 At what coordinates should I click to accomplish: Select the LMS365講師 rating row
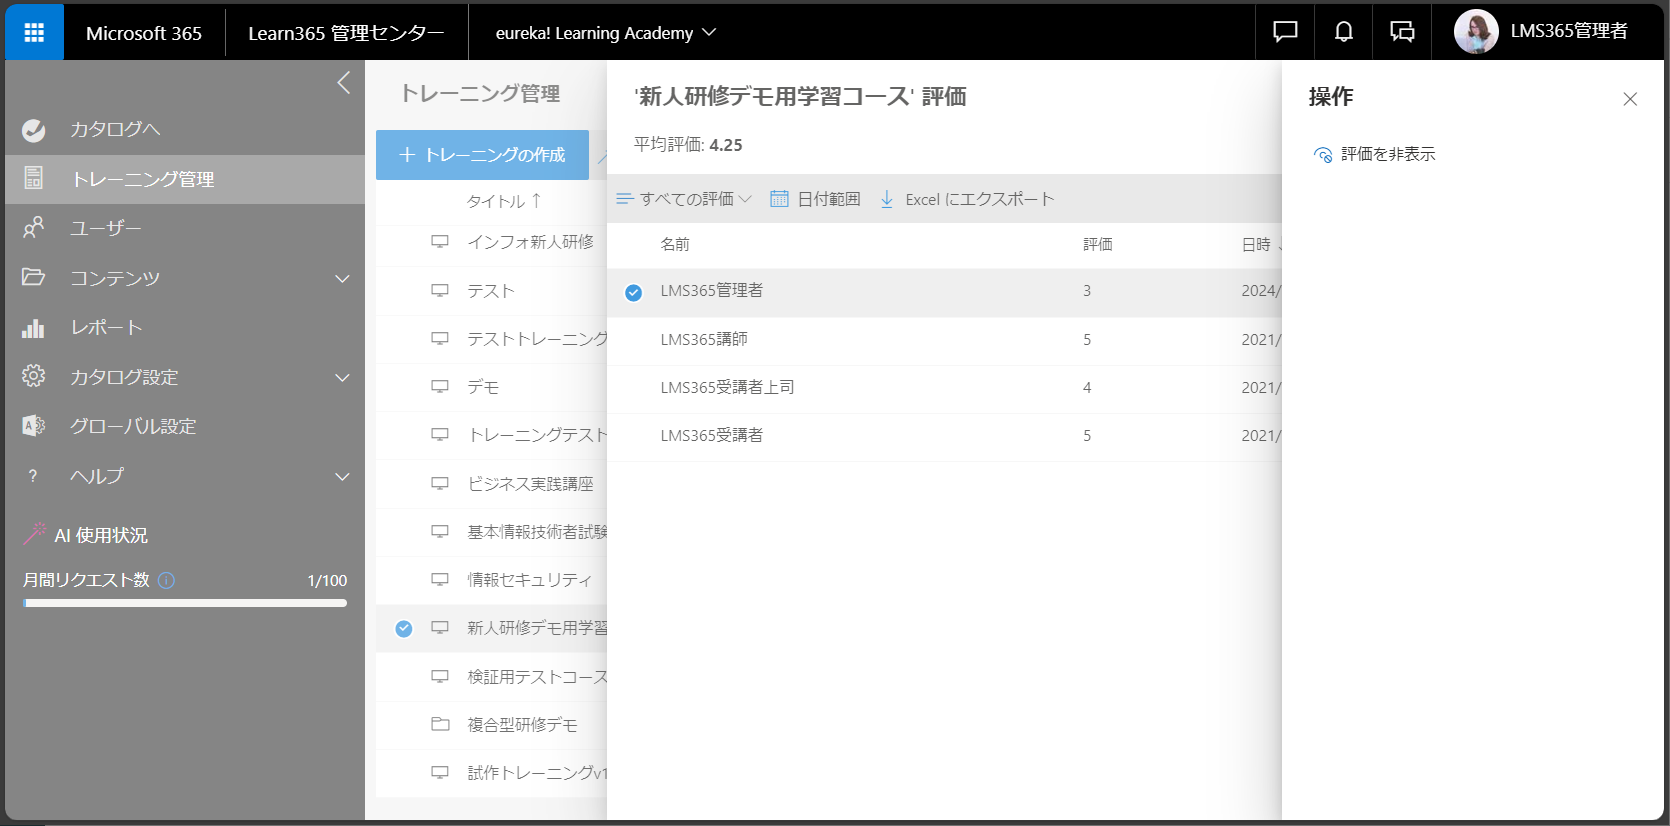click(x=944, y=340)
